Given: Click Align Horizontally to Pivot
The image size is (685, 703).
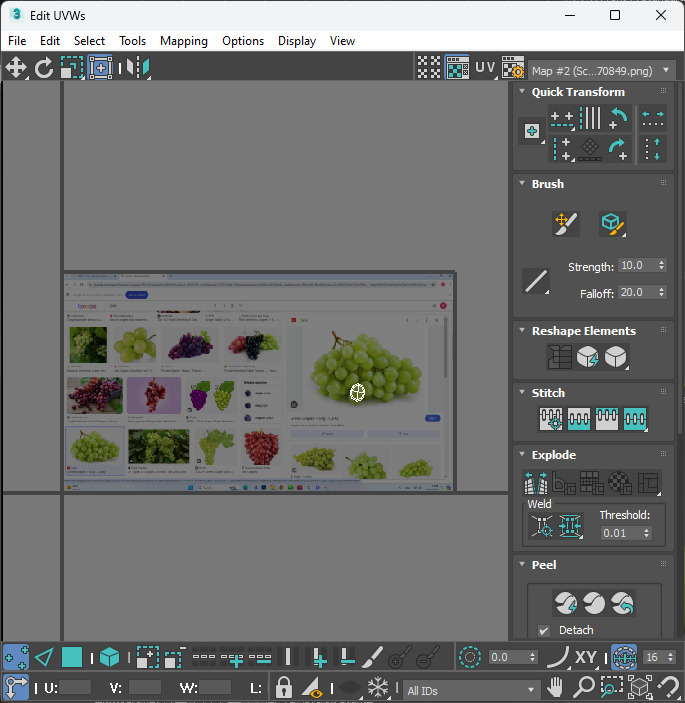Looking at the screenshot, I should tap(562, 119).
